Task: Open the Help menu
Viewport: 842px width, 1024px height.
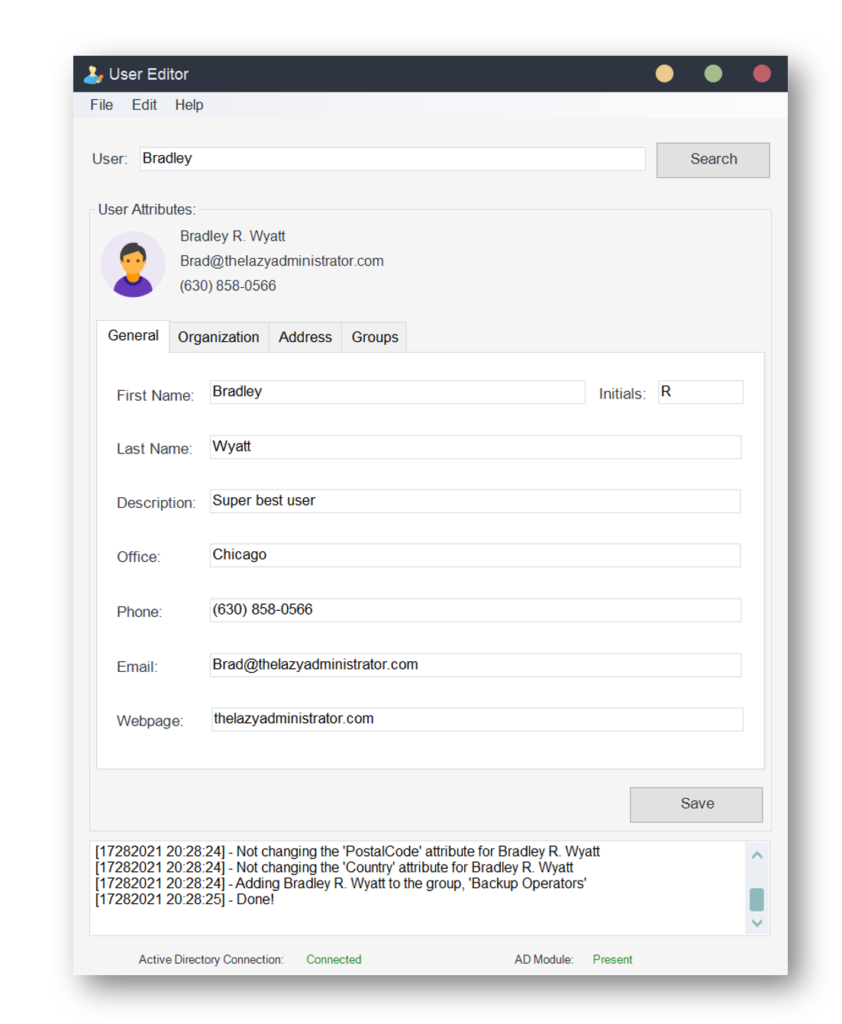Action: tap(189, 105)
